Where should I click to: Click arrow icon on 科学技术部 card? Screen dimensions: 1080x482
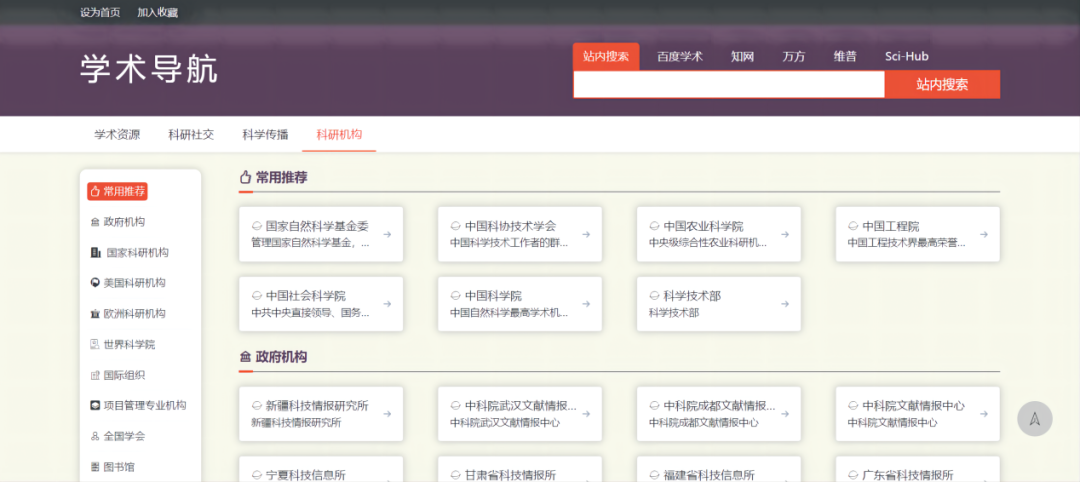click(x=785, y=304)
